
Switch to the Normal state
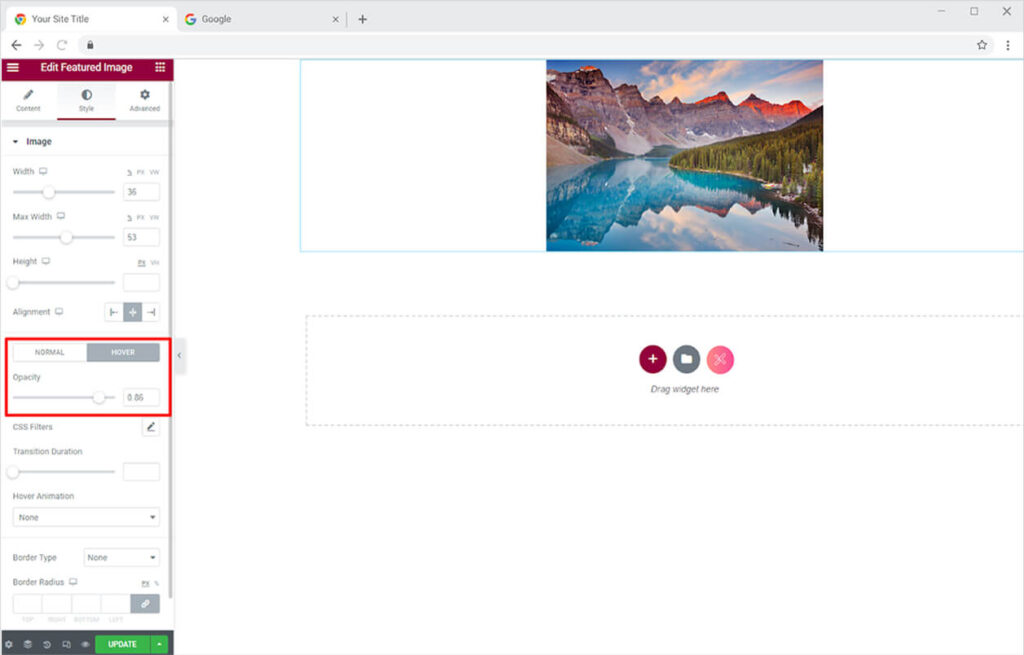pyautogui.click(x=49, y=352)
